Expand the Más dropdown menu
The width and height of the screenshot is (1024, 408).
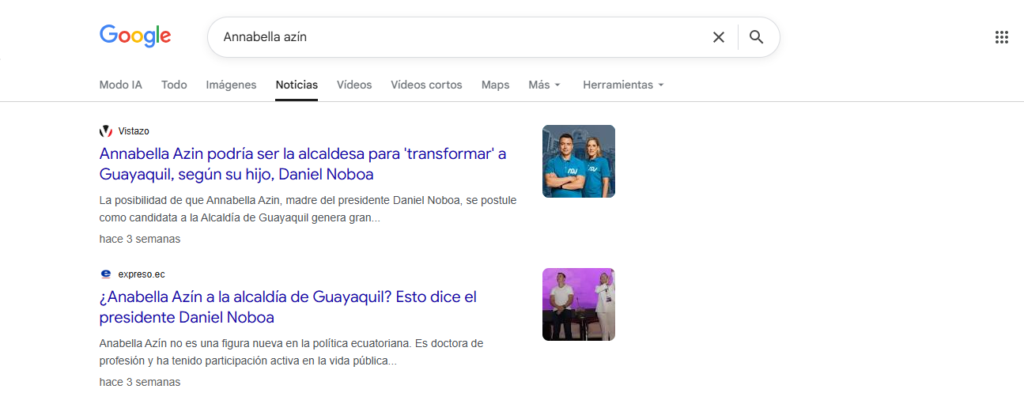pos(544,85)
